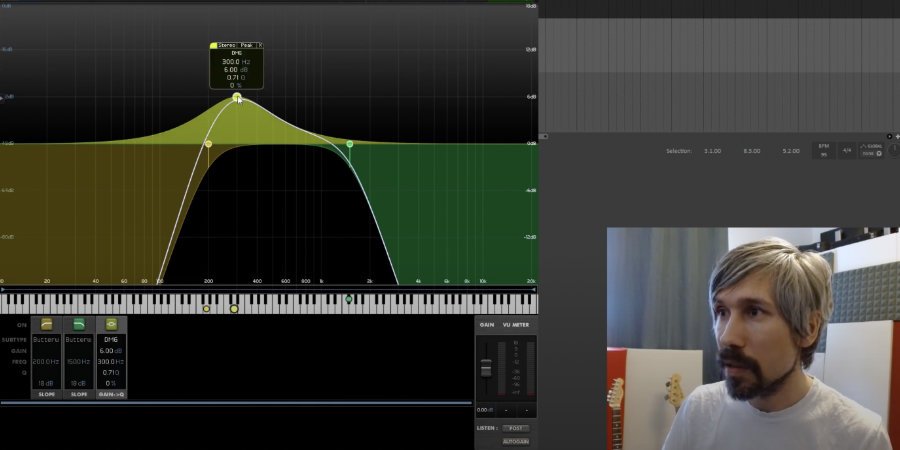This screenshot has height=450, width=900.
Task: Edit the 6.00 dB value in popup
Action: [x=236, y=69]
